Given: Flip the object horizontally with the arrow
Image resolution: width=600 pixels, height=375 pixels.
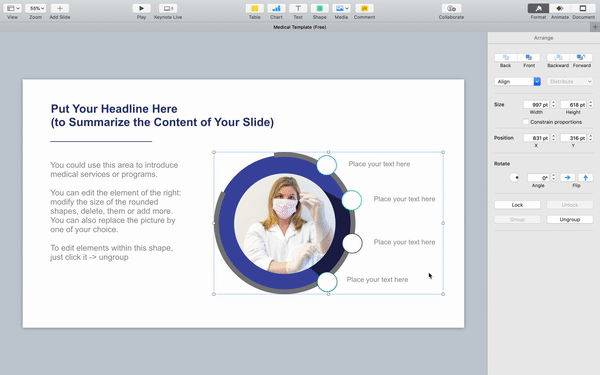Looking at the screenshot, I should click(567, 178).
